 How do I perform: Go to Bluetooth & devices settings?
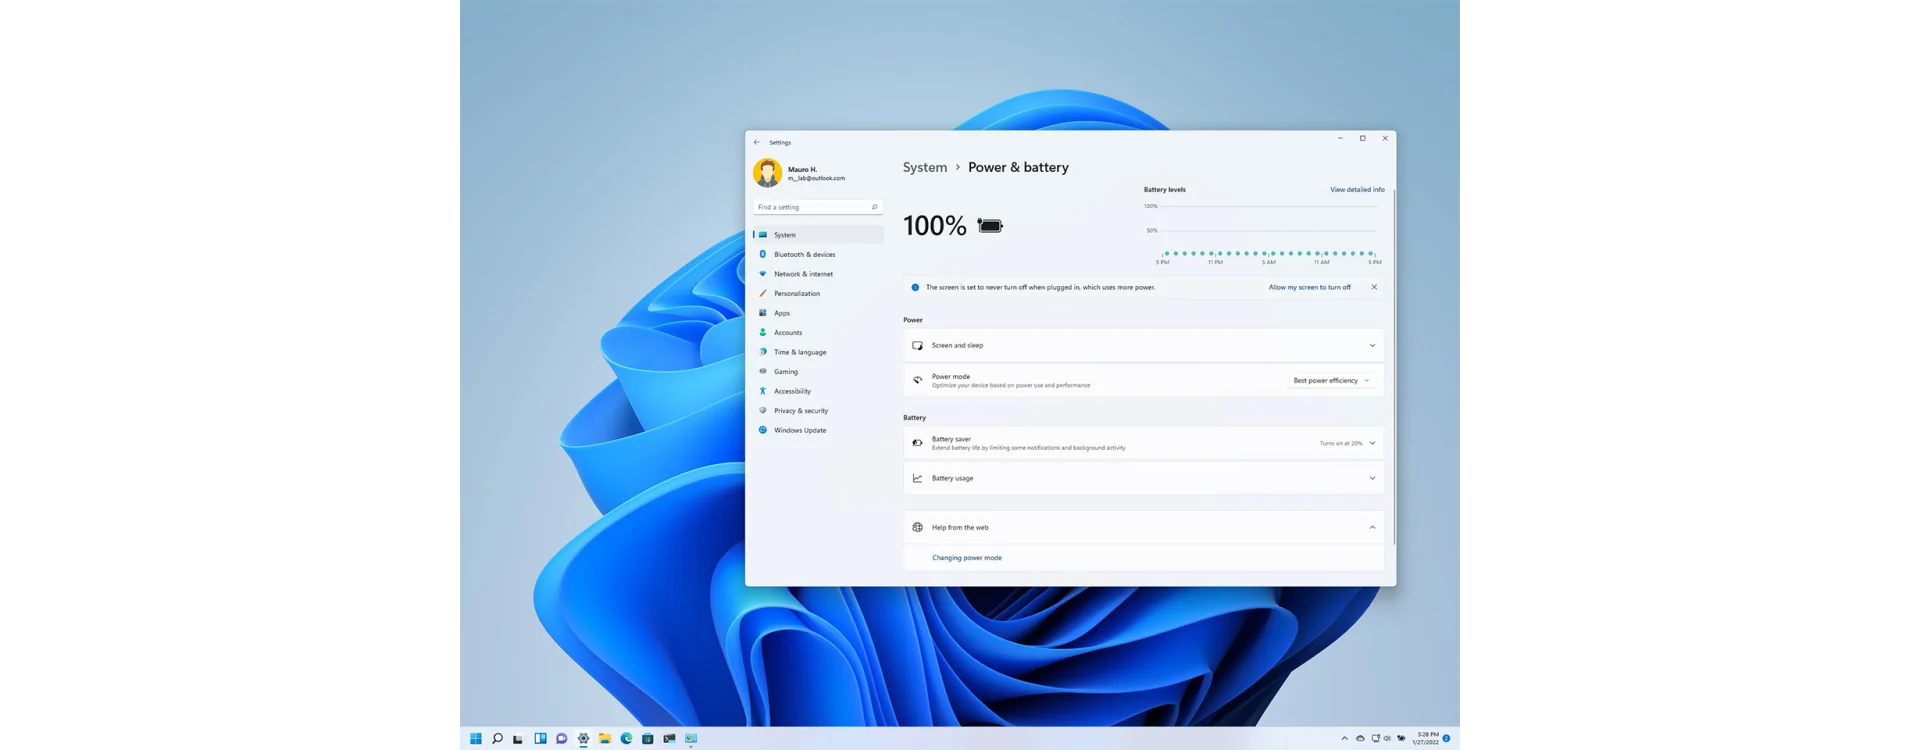pyautogui.click(x=804, y=254)
